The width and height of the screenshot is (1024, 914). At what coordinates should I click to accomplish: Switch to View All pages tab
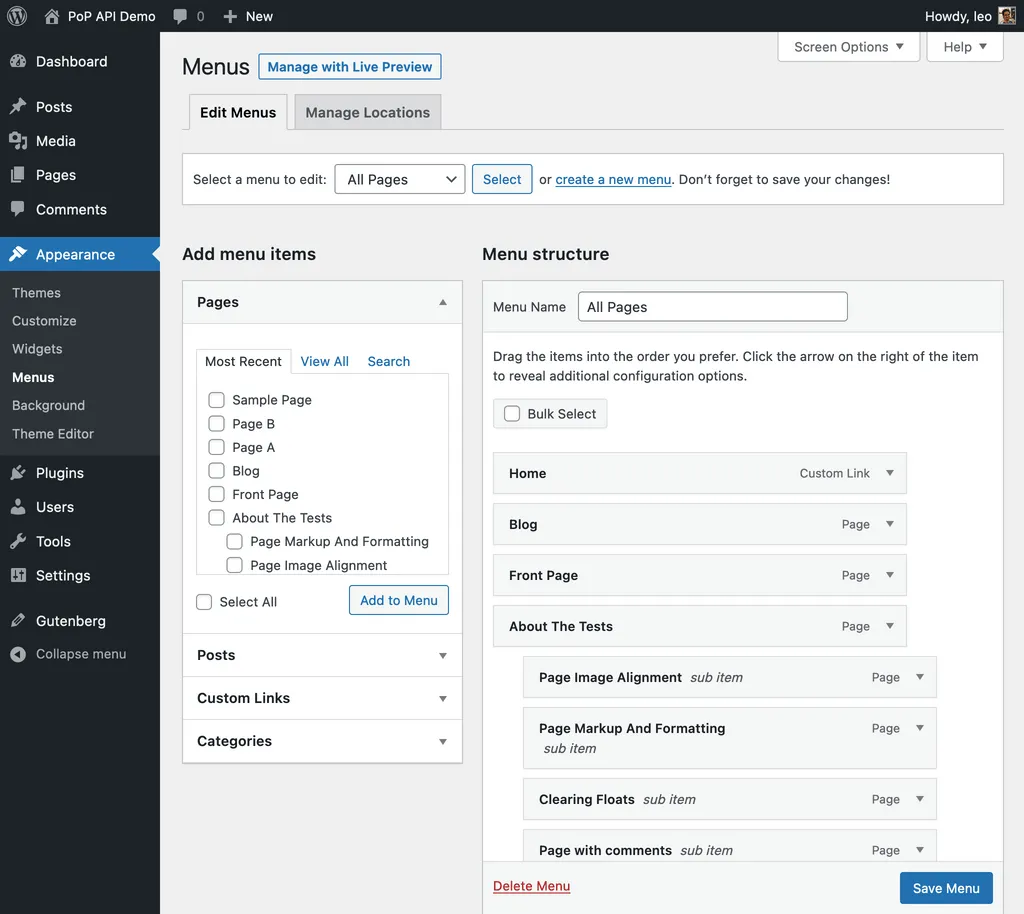(325, 361)
